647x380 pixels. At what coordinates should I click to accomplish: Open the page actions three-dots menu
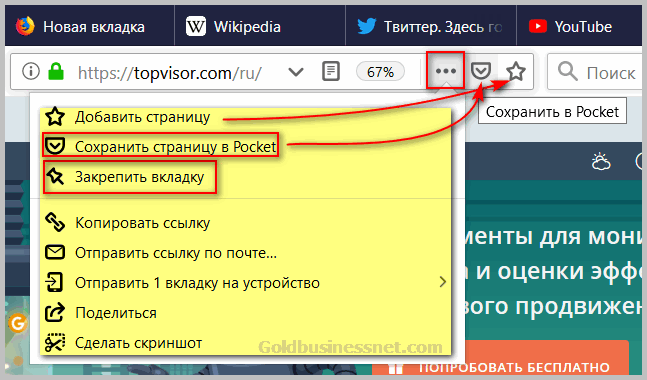tap(446, 71)
